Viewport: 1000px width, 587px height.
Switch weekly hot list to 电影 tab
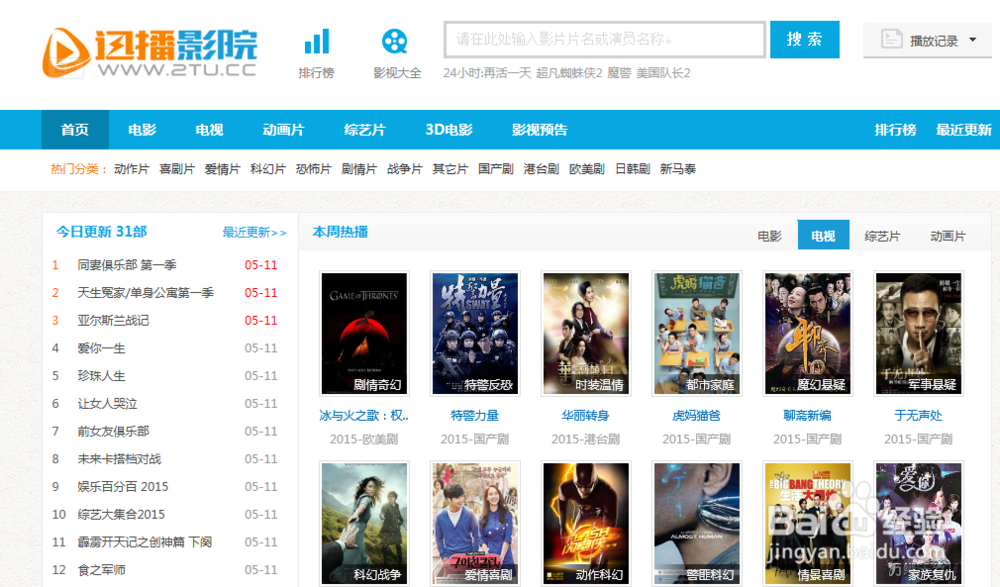click(769, 236)
